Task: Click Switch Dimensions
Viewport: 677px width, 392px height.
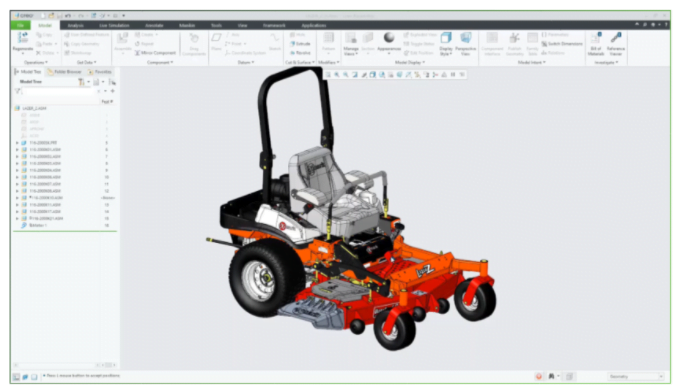Action: point(562,44)
